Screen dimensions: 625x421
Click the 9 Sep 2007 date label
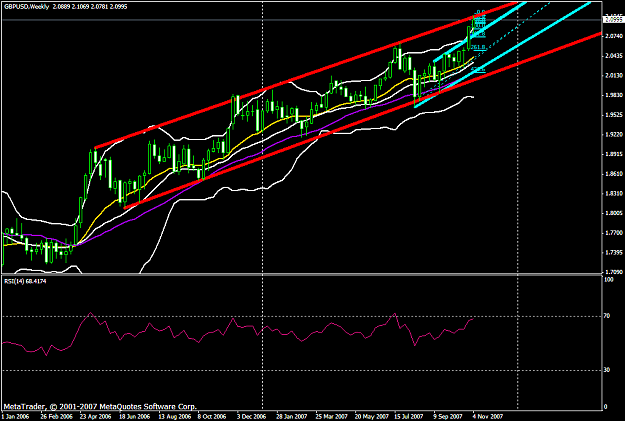448,417
